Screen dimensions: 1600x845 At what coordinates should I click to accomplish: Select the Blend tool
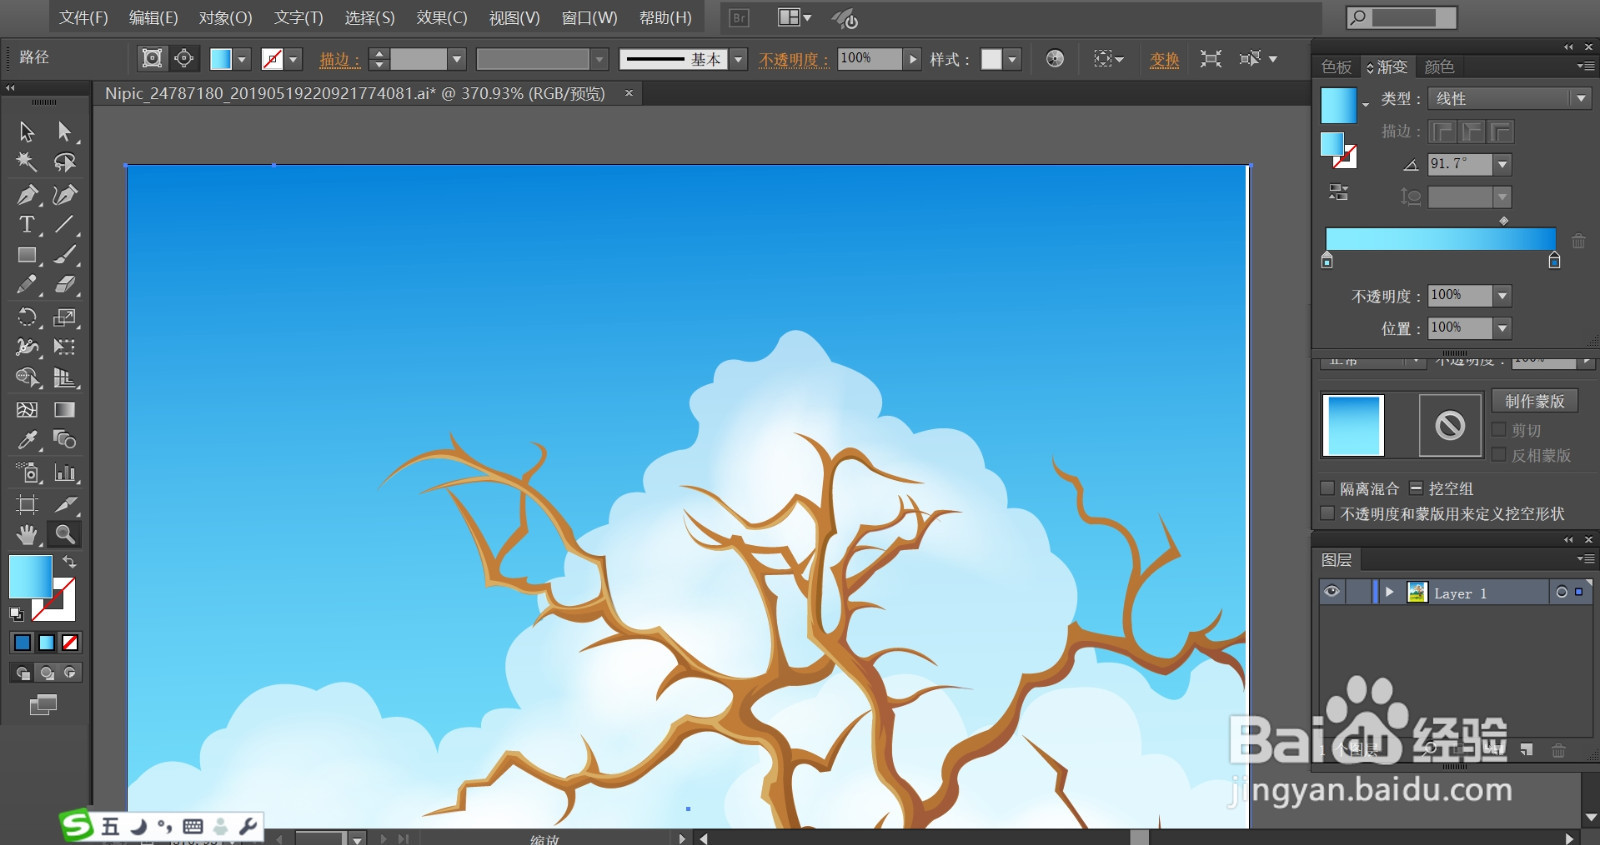65,440
